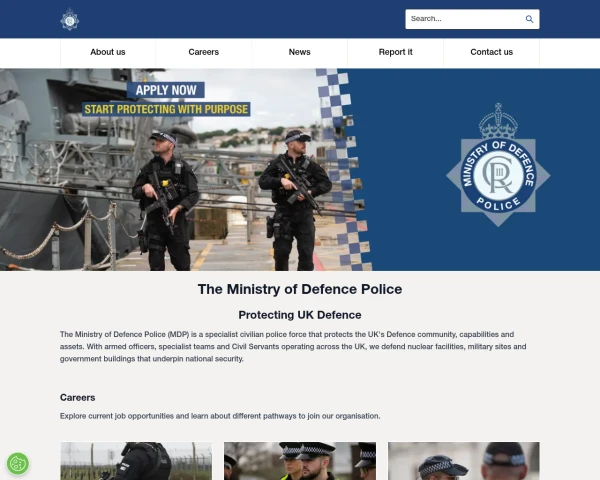
Task: Click the Apply Now hero banner
Action: (x=166, y=90)
